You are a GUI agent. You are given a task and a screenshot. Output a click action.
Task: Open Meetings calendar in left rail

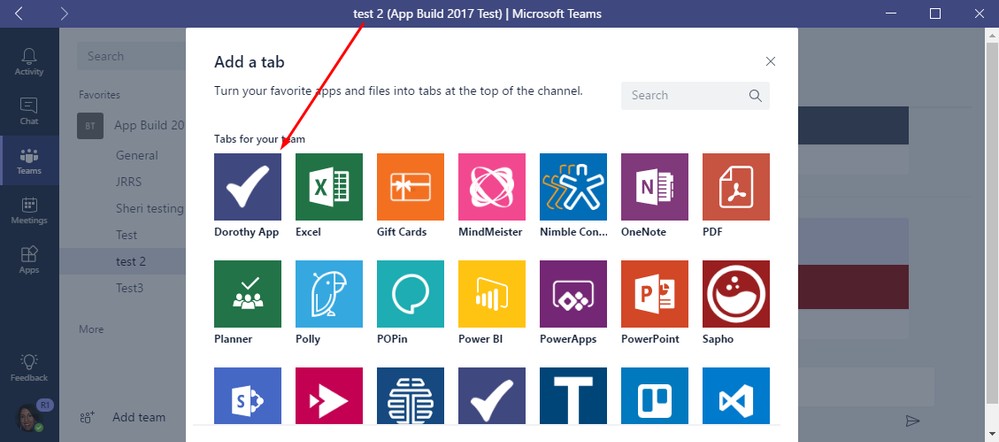point(29,210)
